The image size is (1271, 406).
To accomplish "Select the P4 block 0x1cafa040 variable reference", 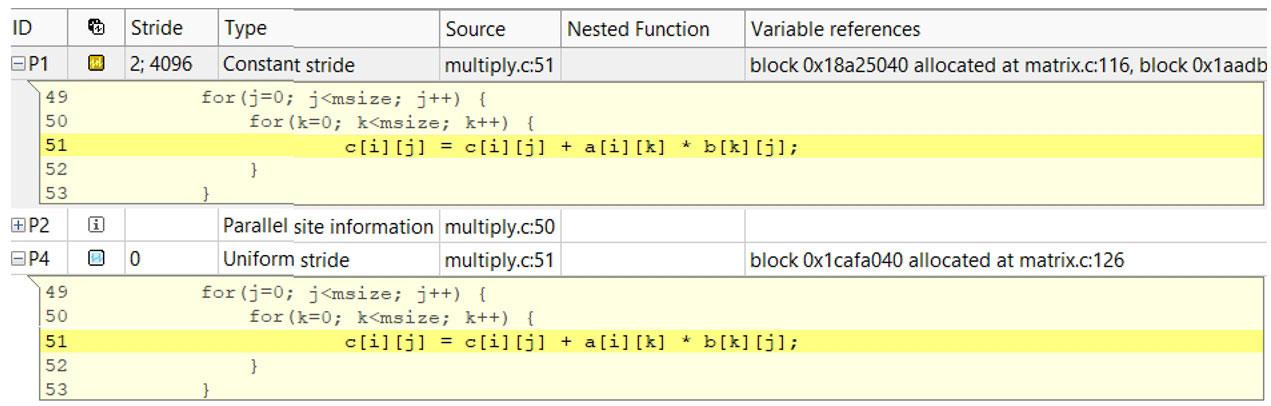I will point(937,261).
